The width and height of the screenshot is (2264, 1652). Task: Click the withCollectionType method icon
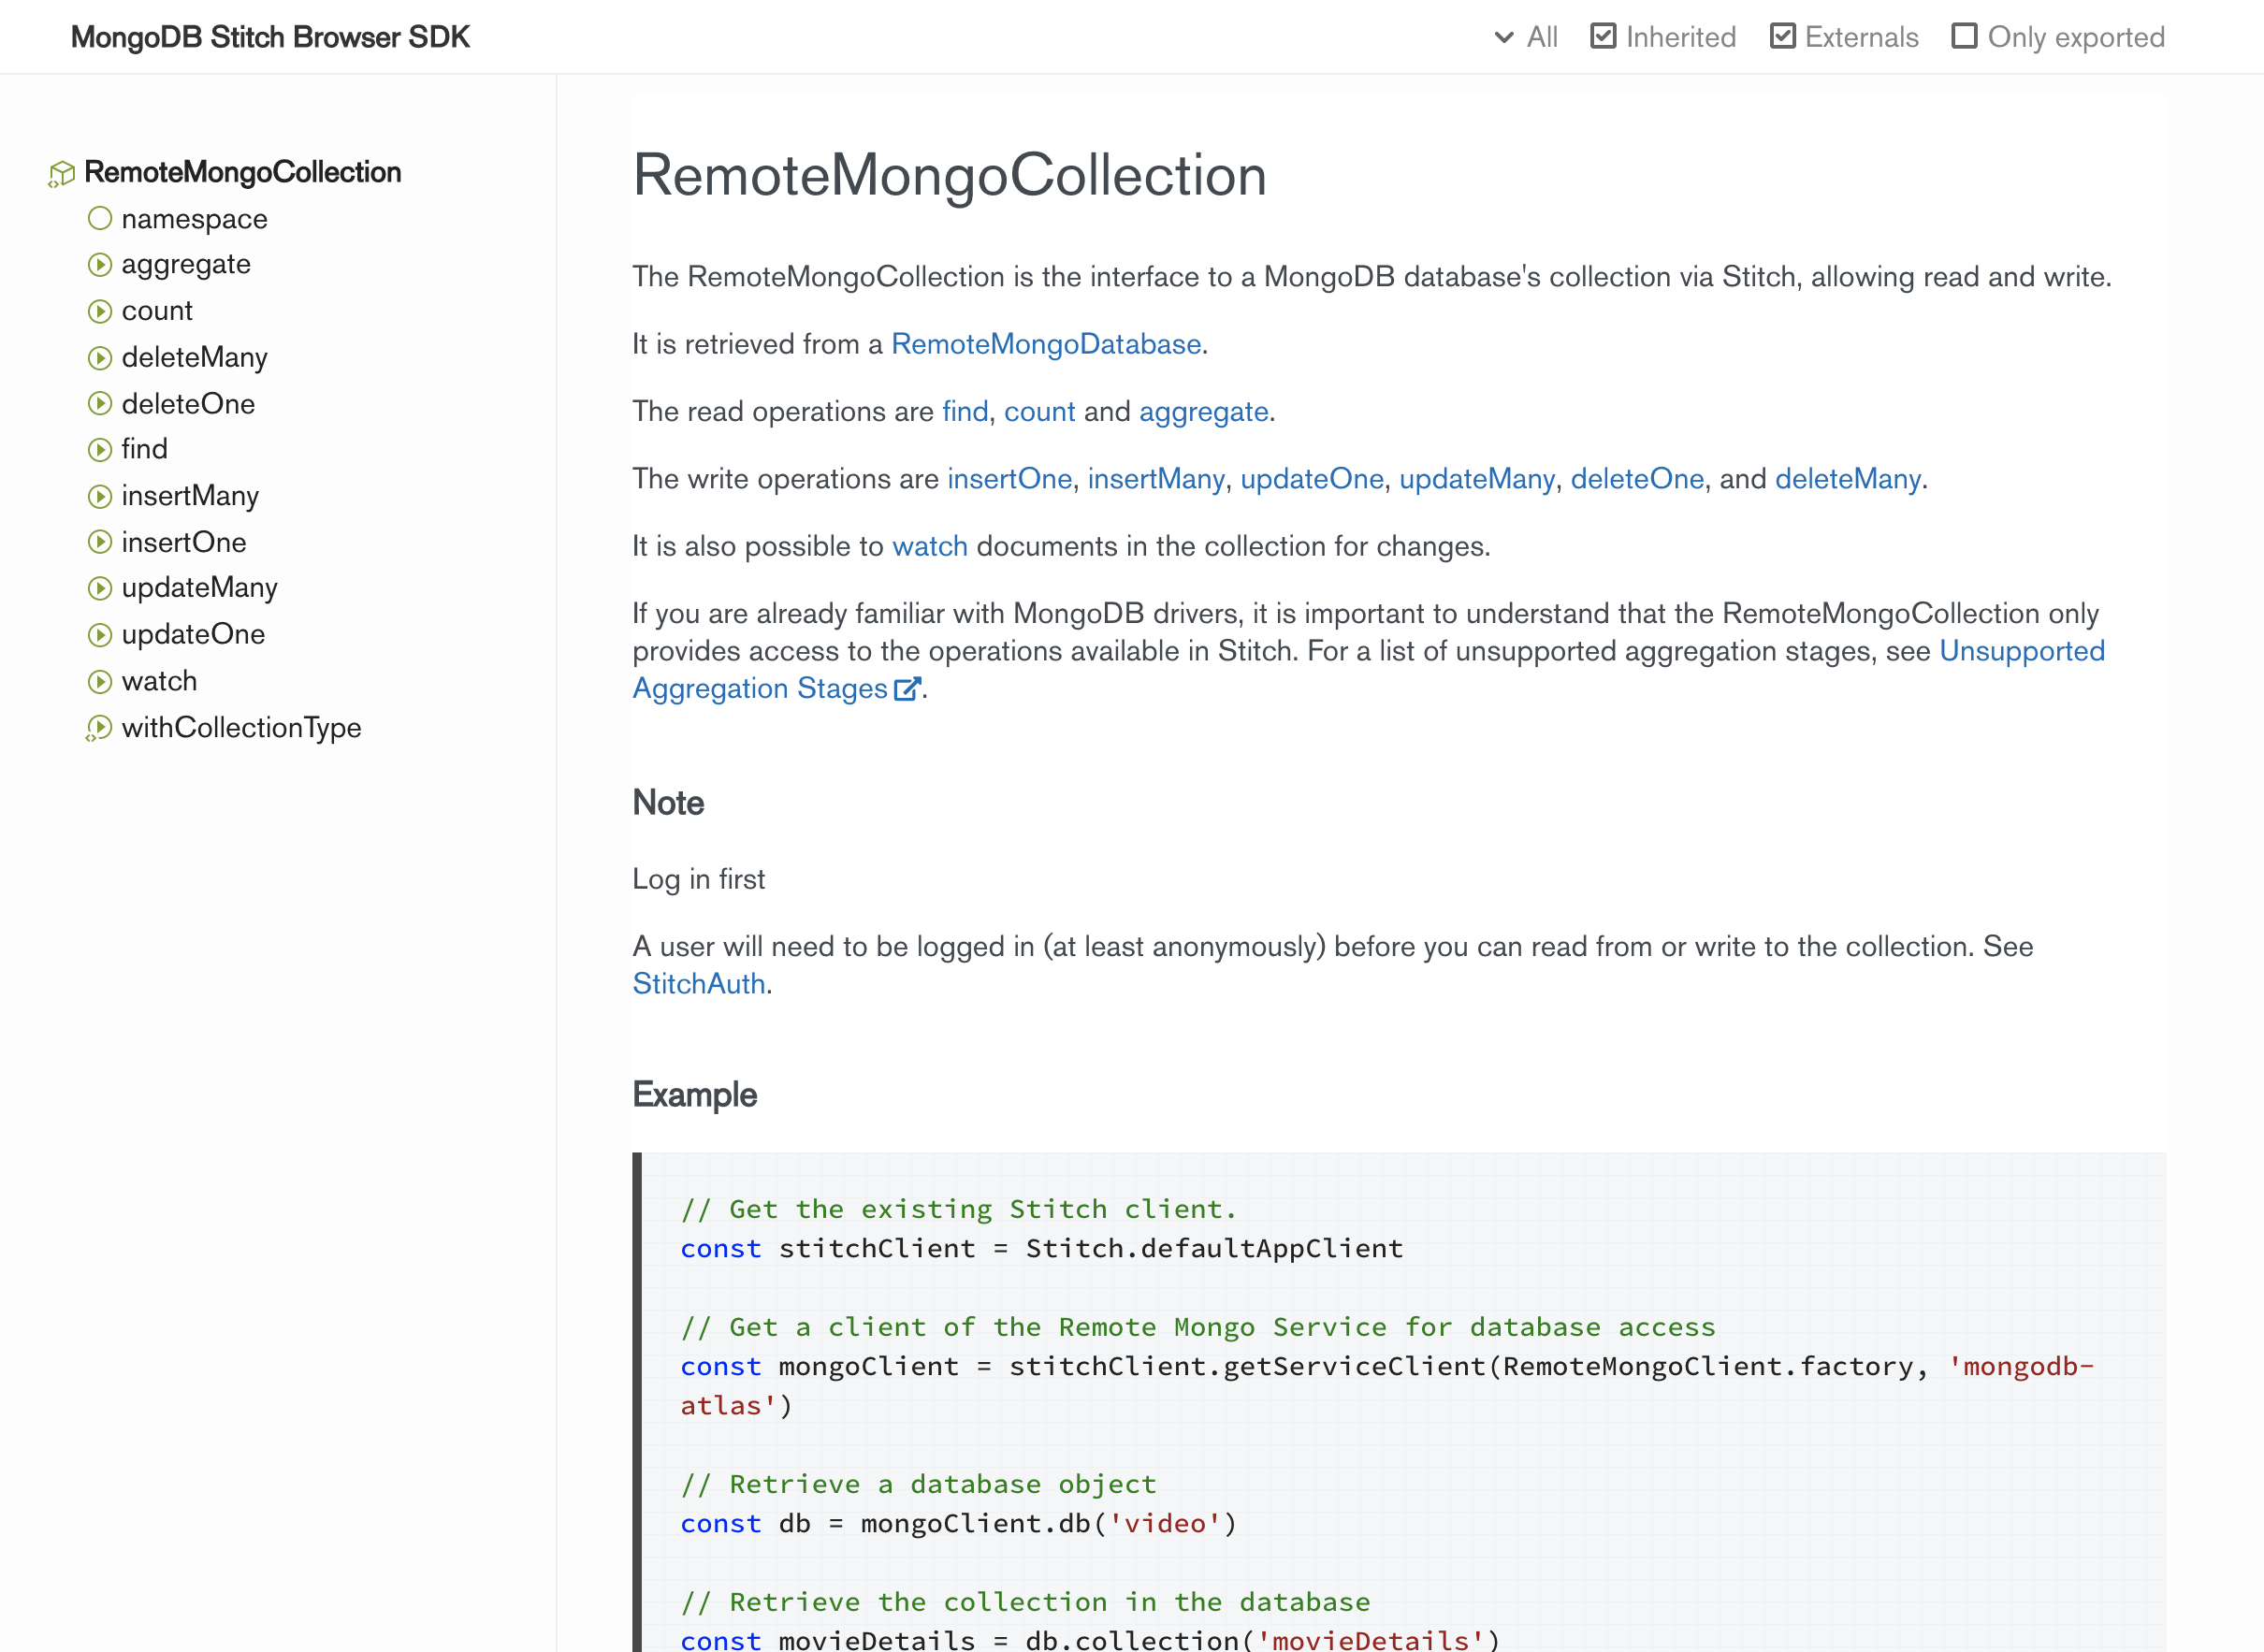coord(98,728)
